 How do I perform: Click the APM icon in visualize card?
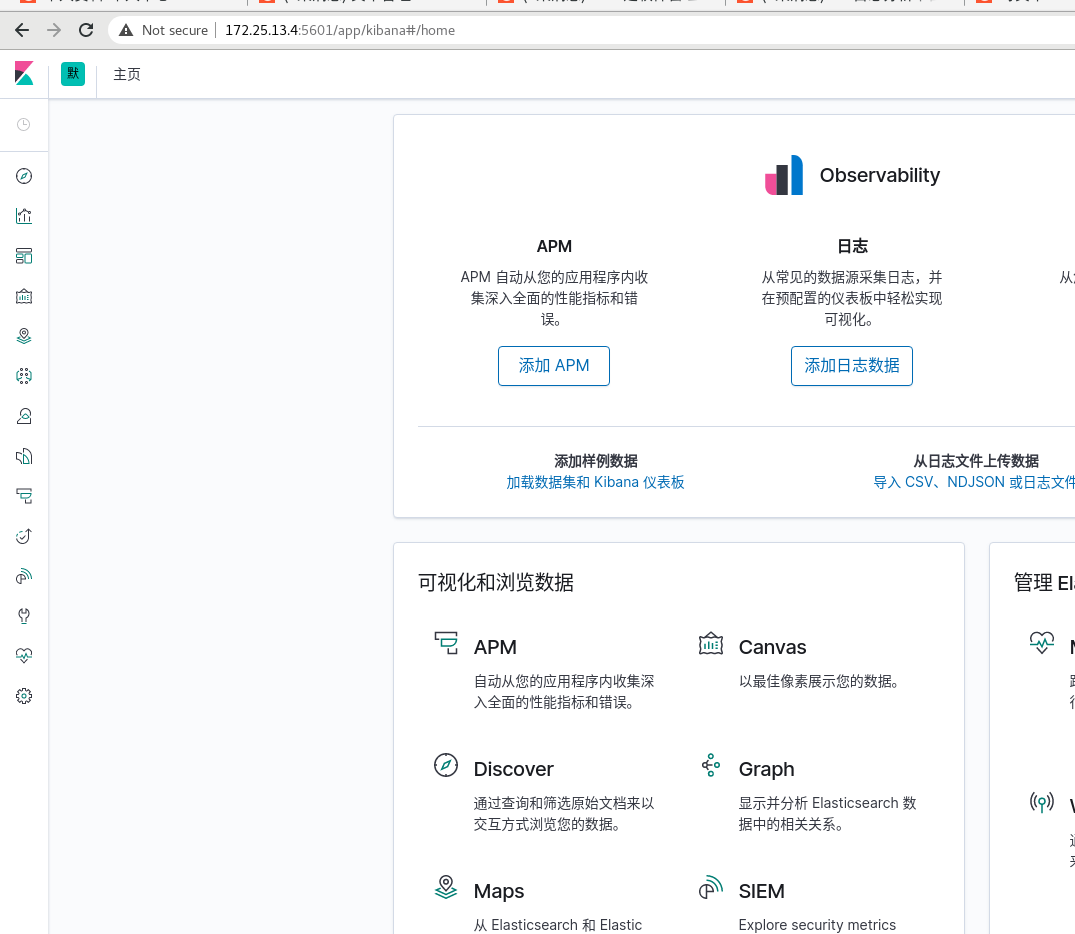click(x=446, y=643)
